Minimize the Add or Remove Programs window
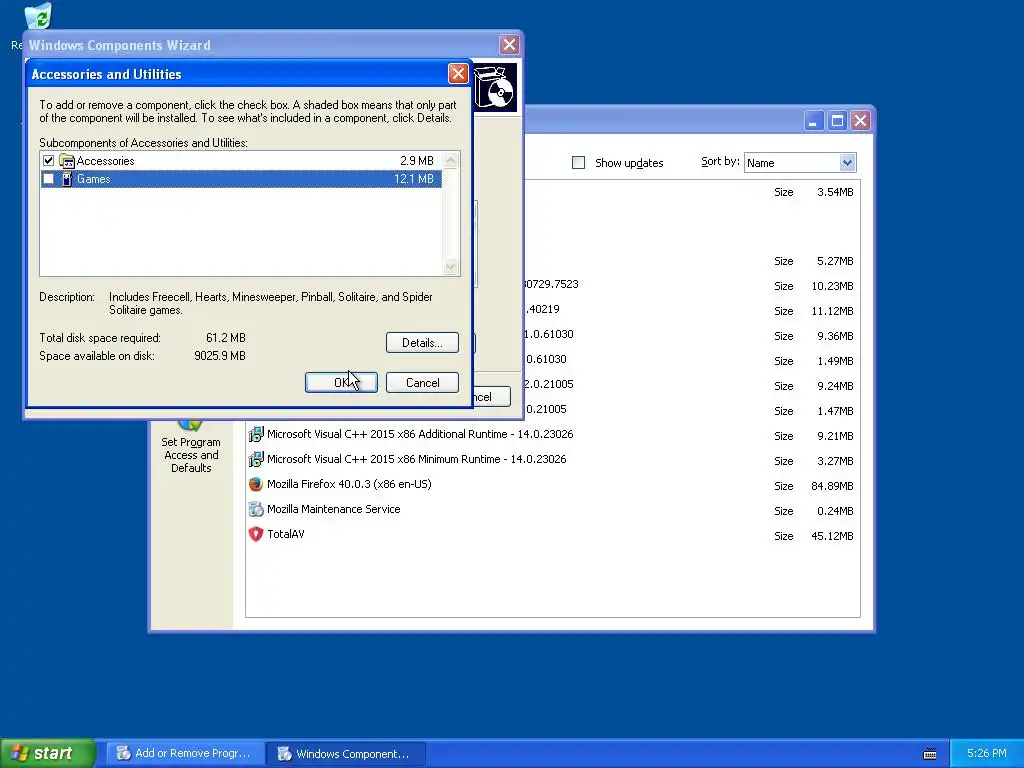Screen dimensions: 1024x768 coord(814,121)
